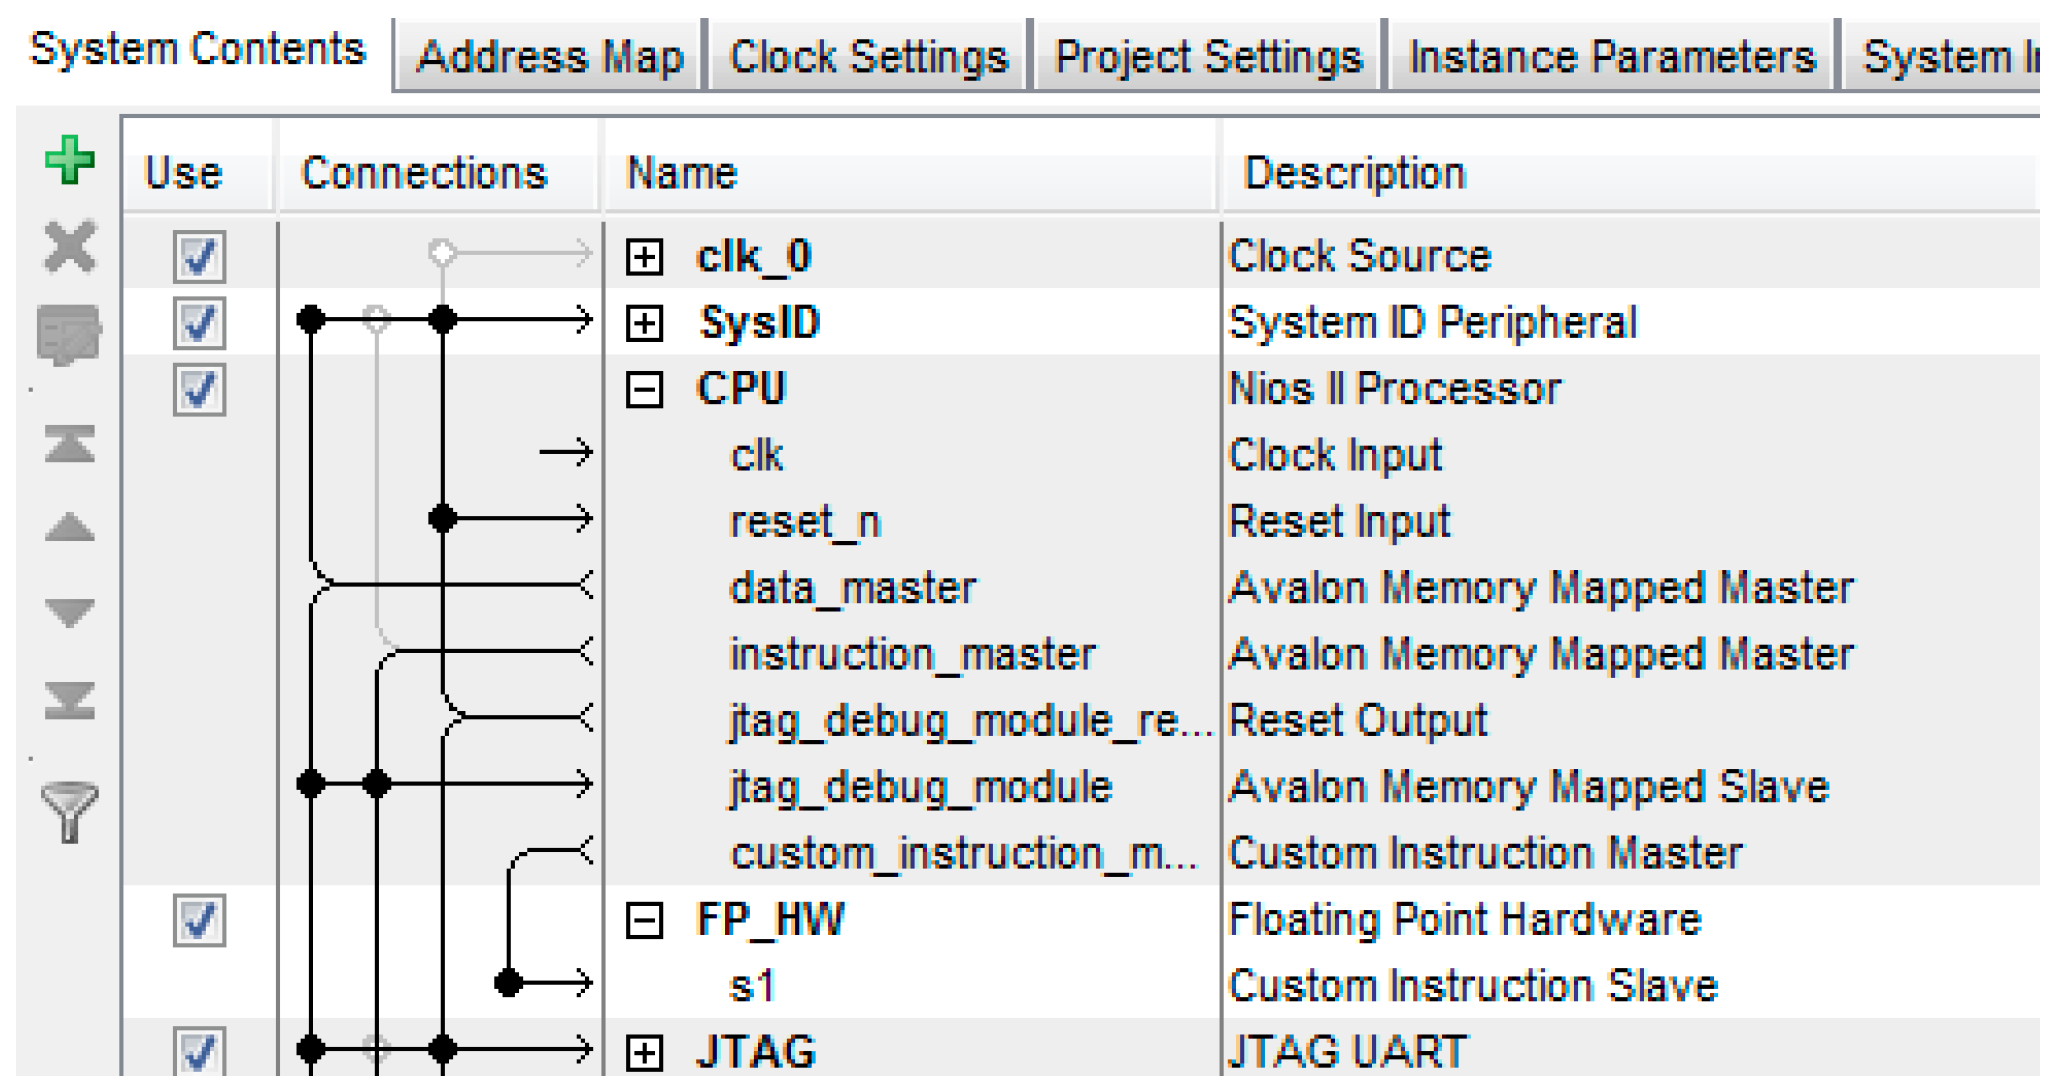The image size is (2057, 1092).
Task: Expand the clk_0 tree node
Action: [x=644, y=258]
